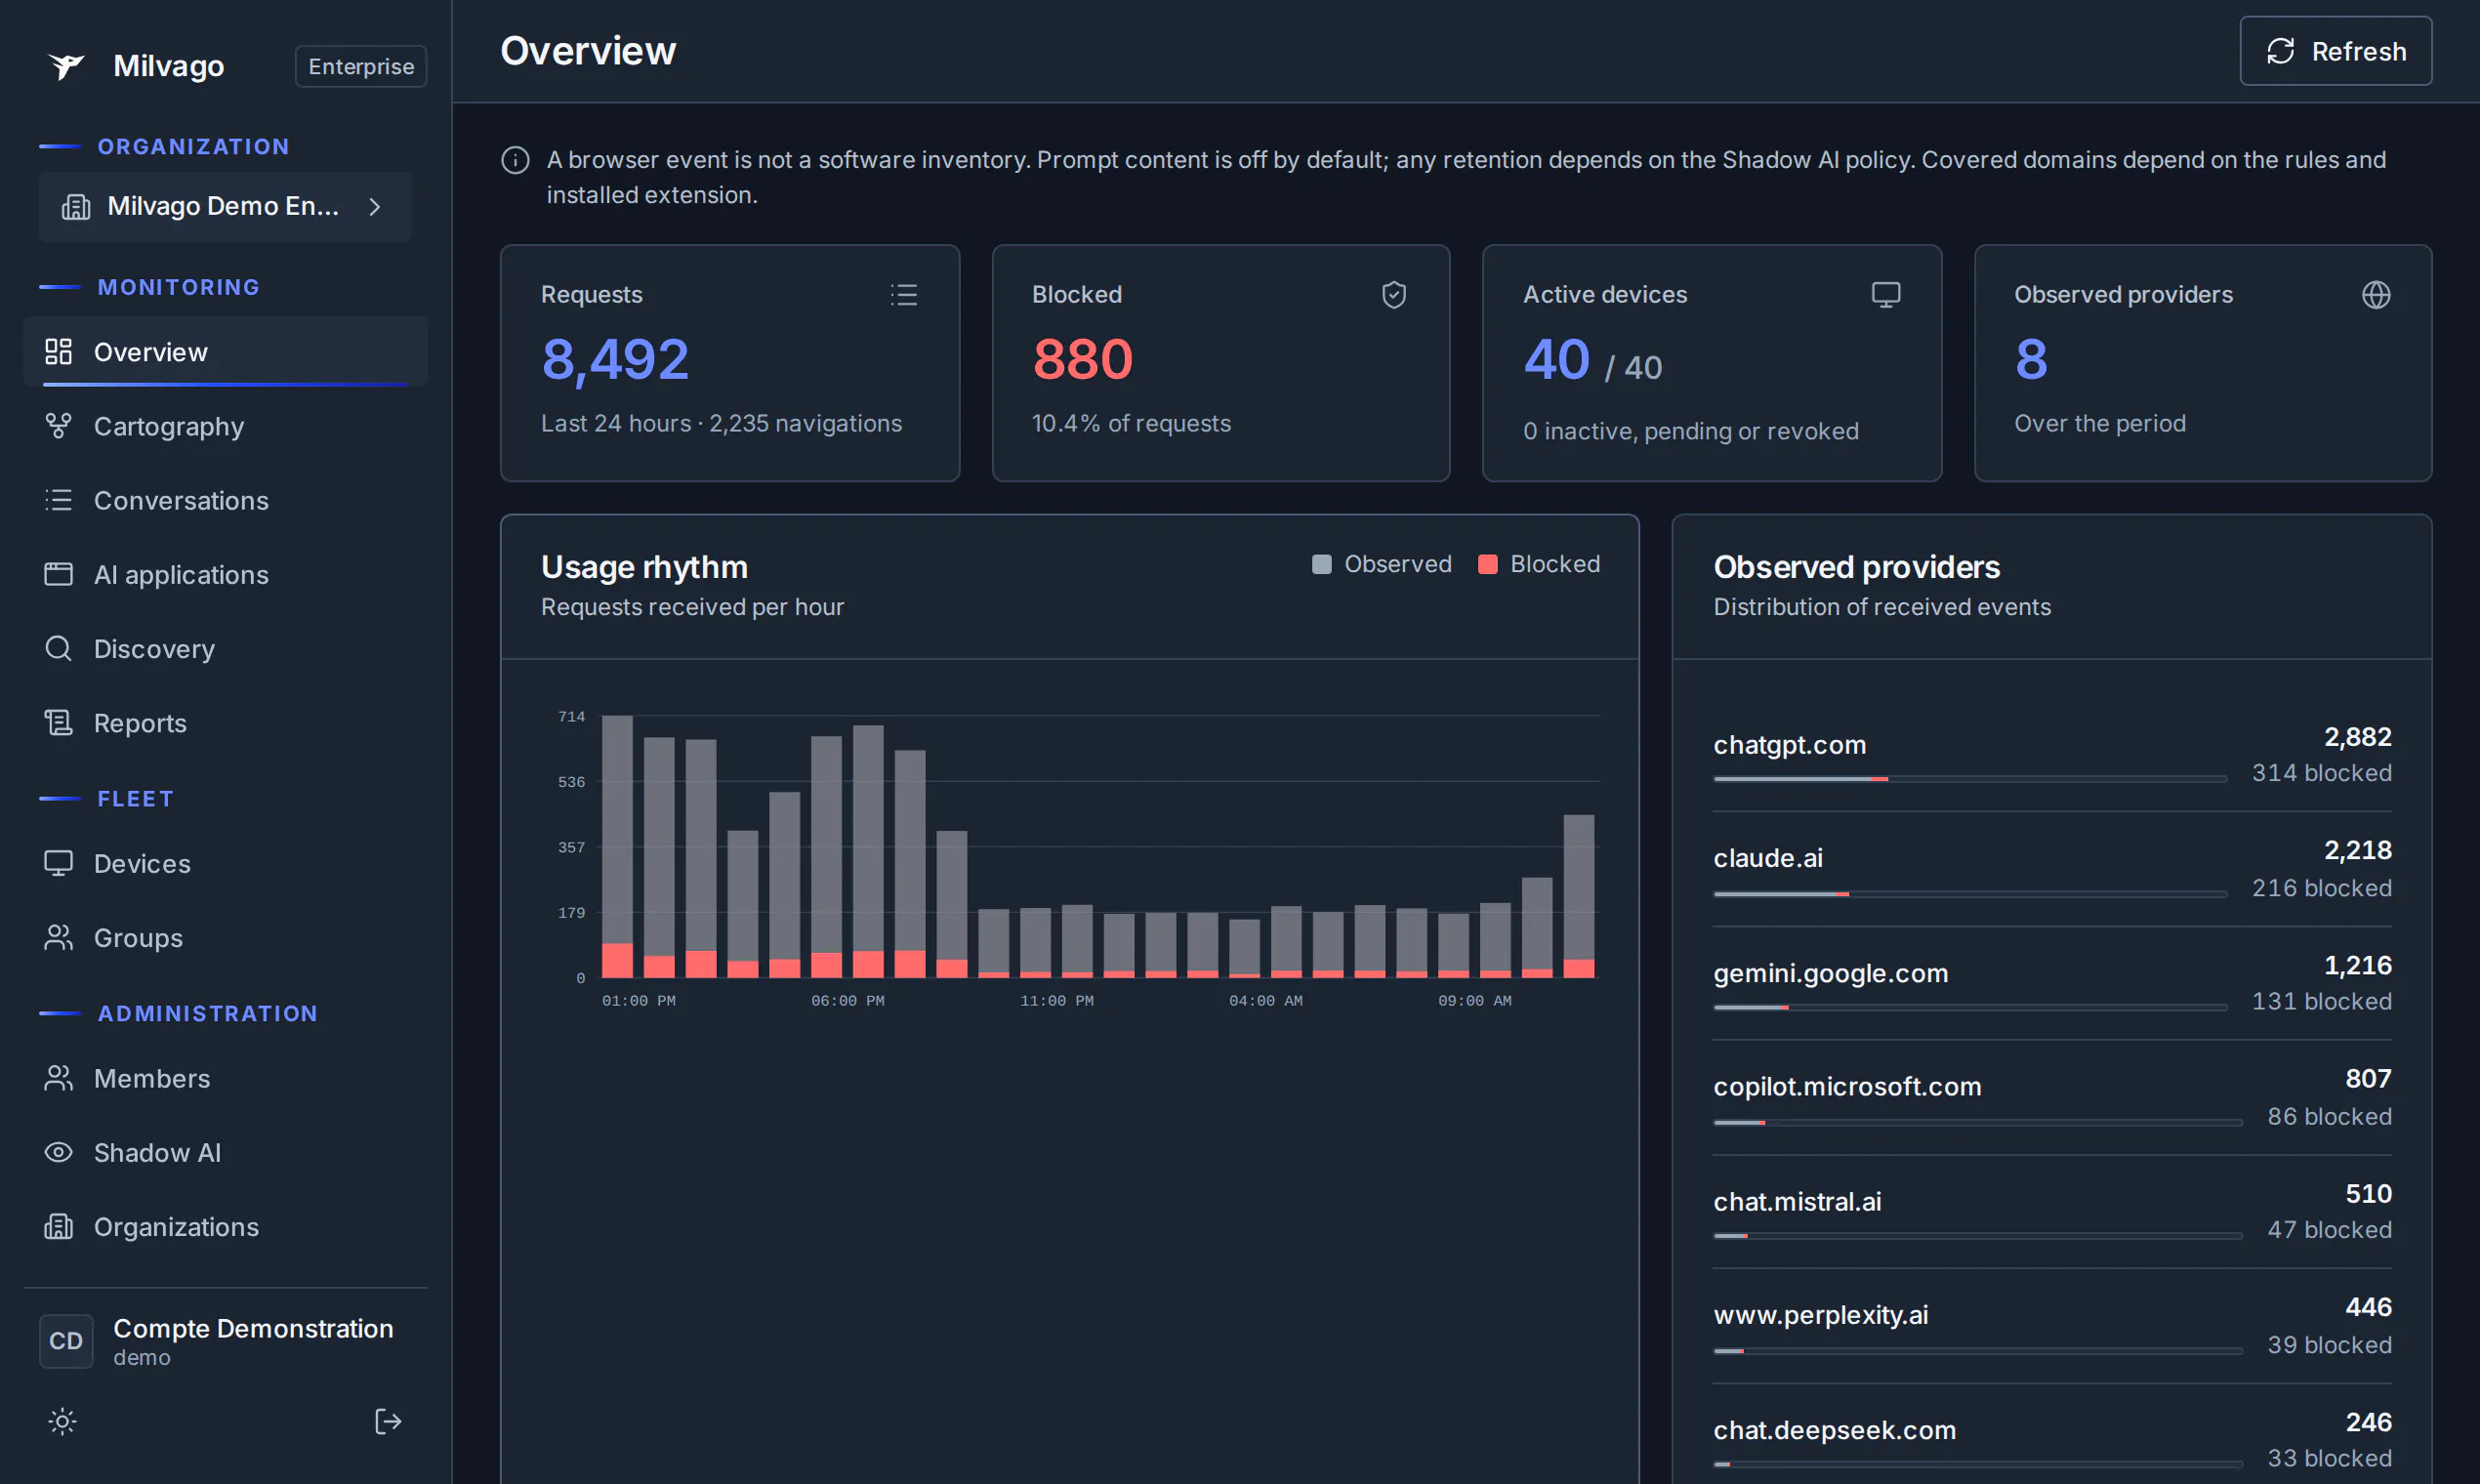The width and height of the screenshot is (2480, 1484).
Task: Click the gemini.google.com provider name
Action: (1831, 973)
